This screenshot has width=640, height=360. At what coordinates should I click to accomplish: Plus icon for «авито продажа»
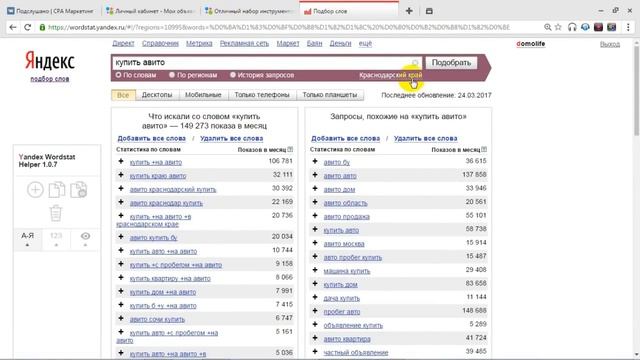tap(315, 216)
